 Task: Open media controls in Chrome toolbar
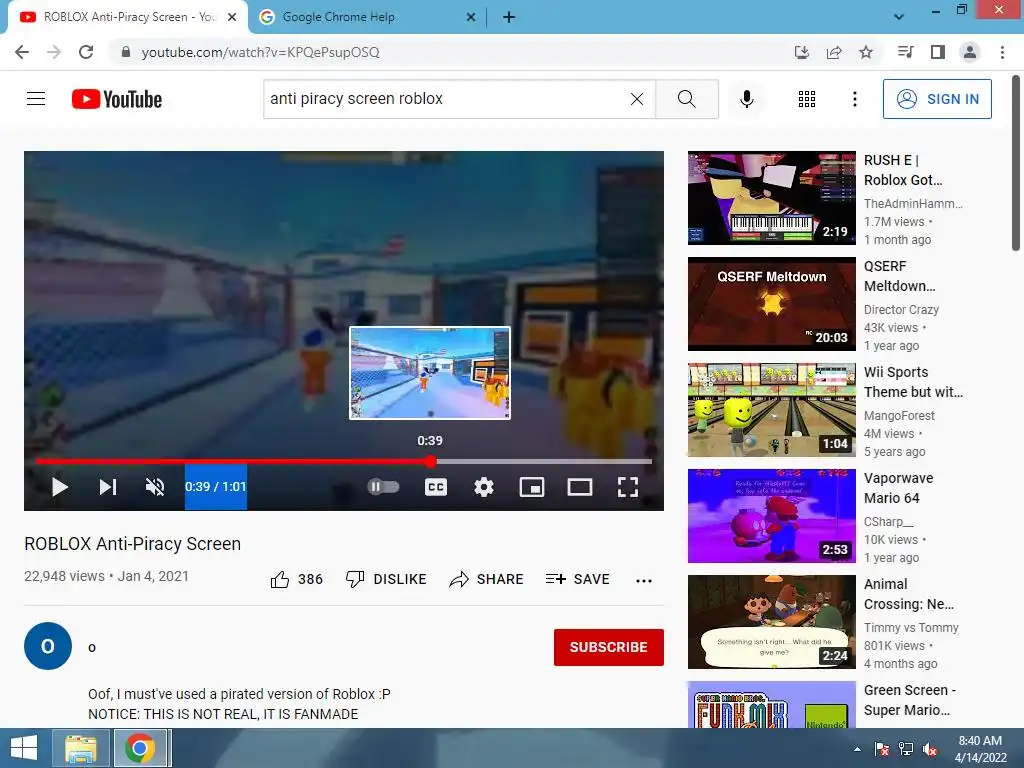click(905, 52)
